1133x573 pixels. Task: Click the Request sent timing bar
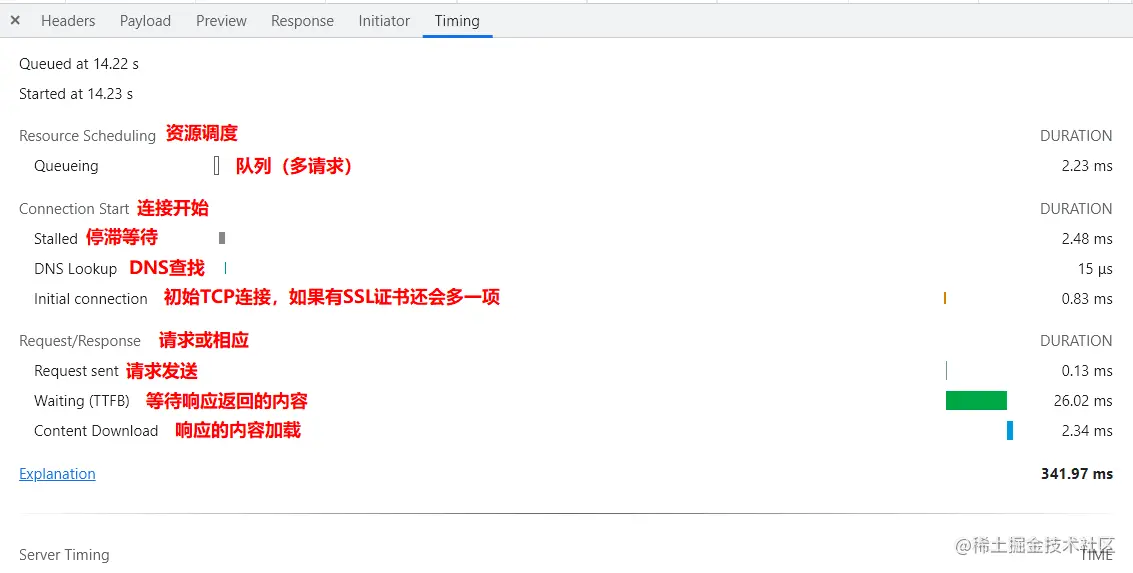coord(946,371)
